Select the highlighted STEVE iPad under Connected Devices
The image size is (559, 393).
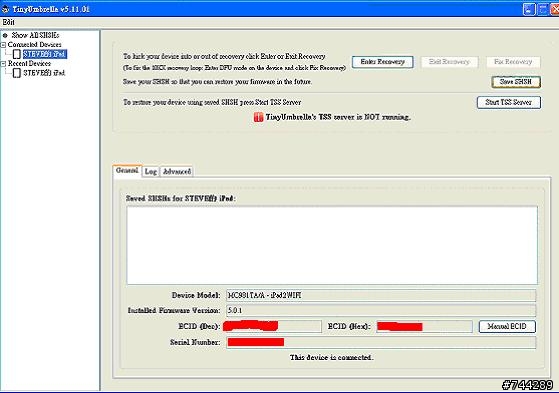[x=45, y=54]
